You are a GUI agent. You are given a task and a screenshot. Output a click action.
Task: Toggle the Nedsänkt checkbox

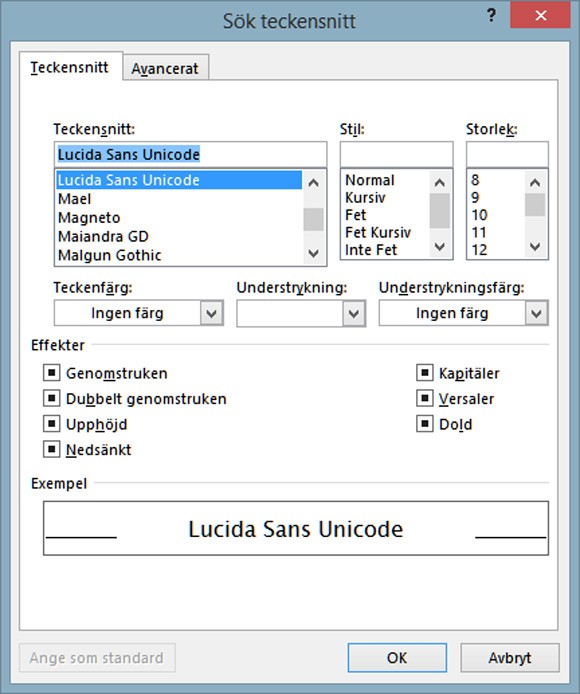pyautogui.click(x=51, y=450)
